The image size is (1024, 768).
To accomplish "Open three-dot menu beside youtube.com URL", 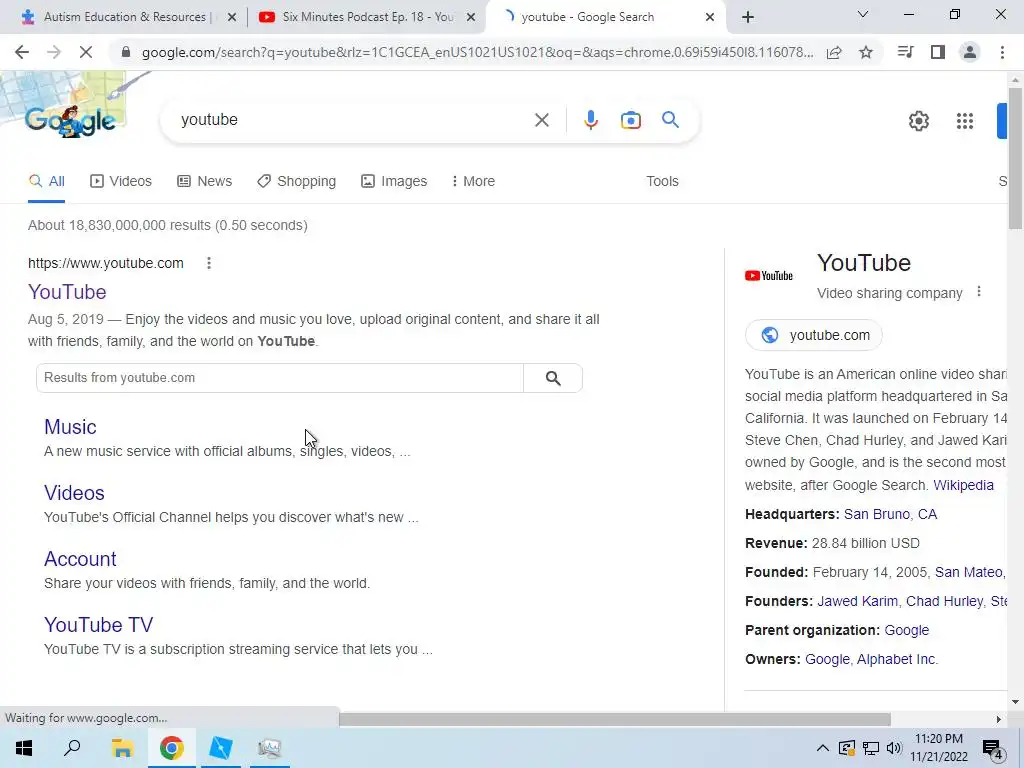I will click(x=209, y=263).
